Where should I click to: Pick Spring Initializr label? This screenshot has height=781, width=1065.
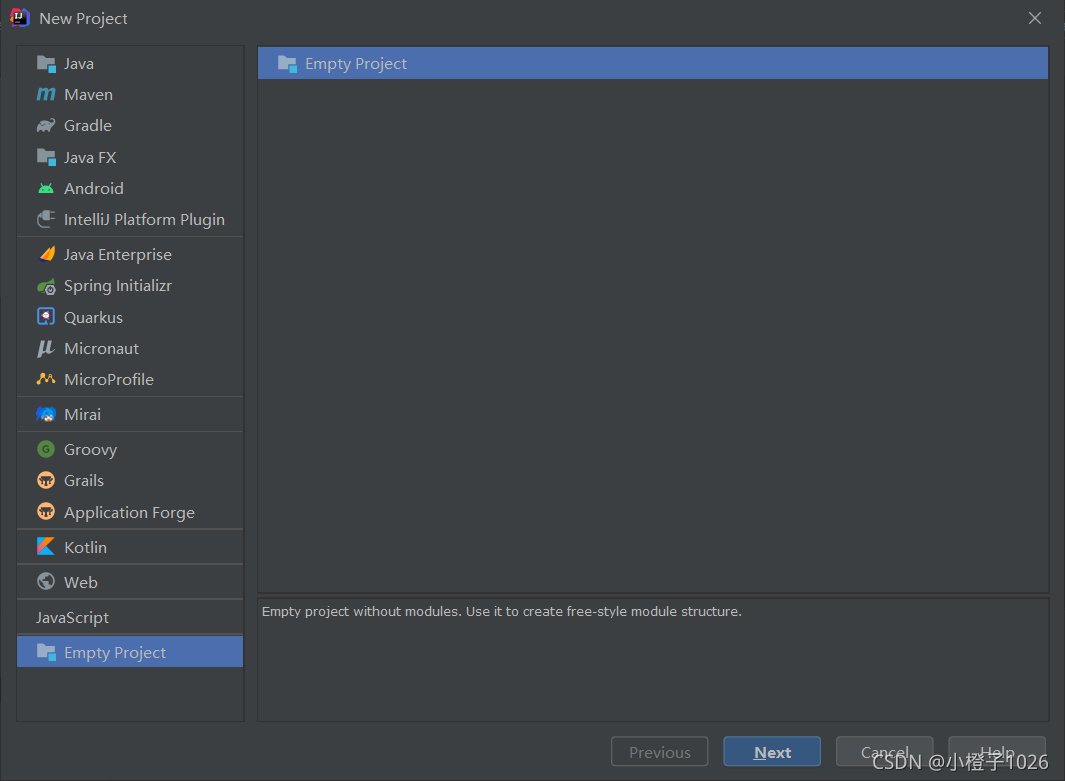coord(118,286)
